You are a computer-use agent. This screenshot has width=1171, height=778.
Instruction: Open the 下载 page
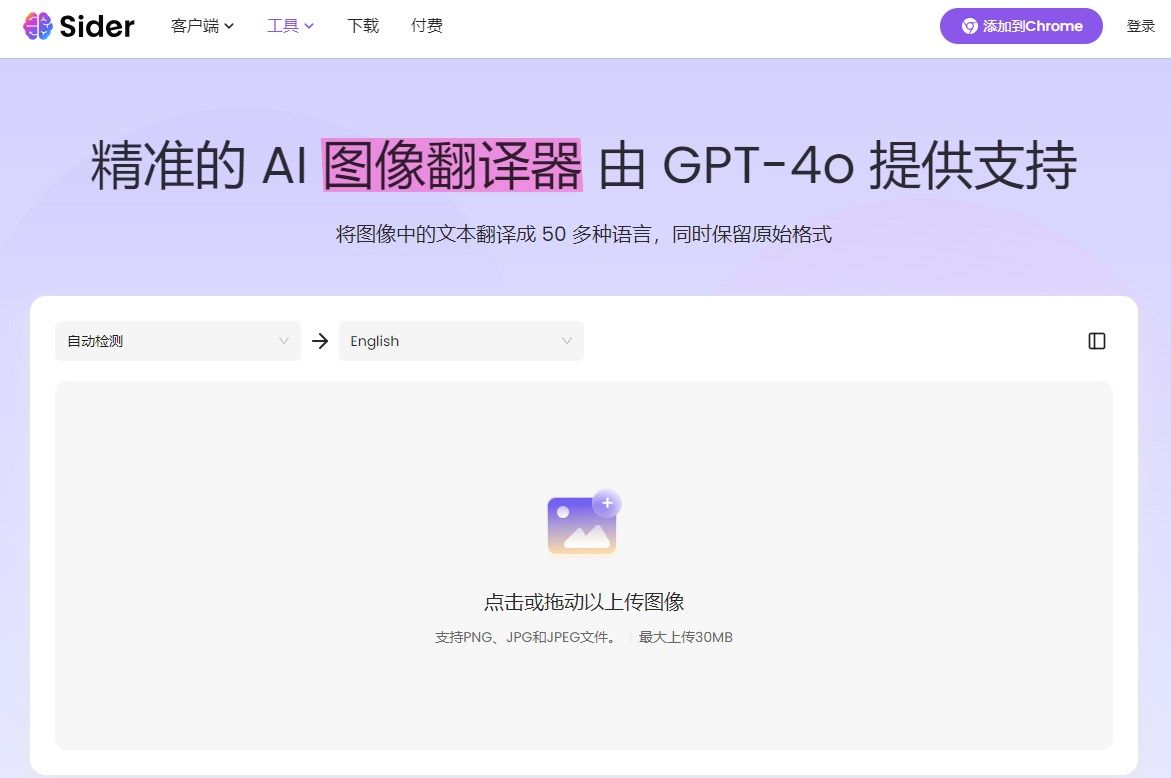[363, 26]
